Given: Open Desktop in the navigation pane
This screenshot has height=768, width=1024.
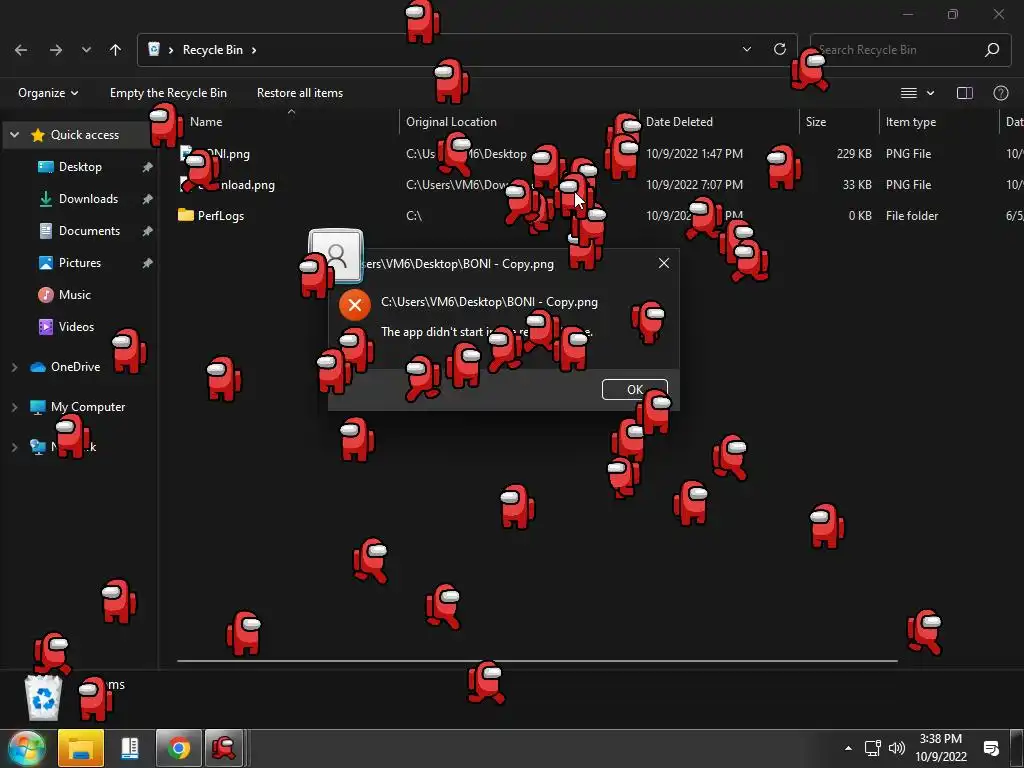Looking at the screenshot, I should click(x=80, y=167).
